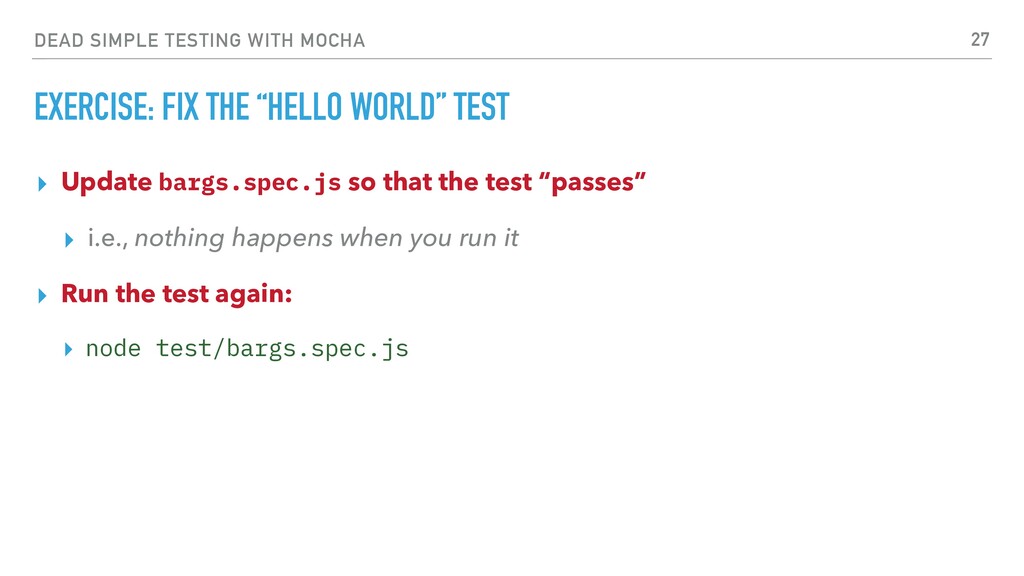Click the blue bullet before 'Run the test again'
This screenshot has height=576, width=1024.
[42, 296]
